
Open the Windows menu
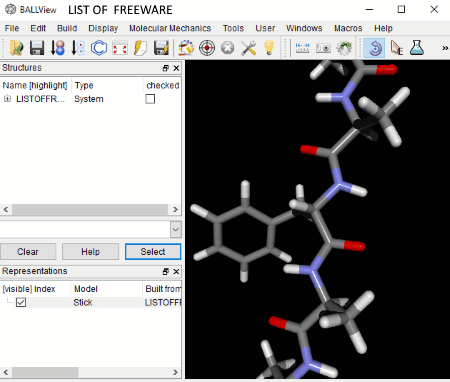304,28
